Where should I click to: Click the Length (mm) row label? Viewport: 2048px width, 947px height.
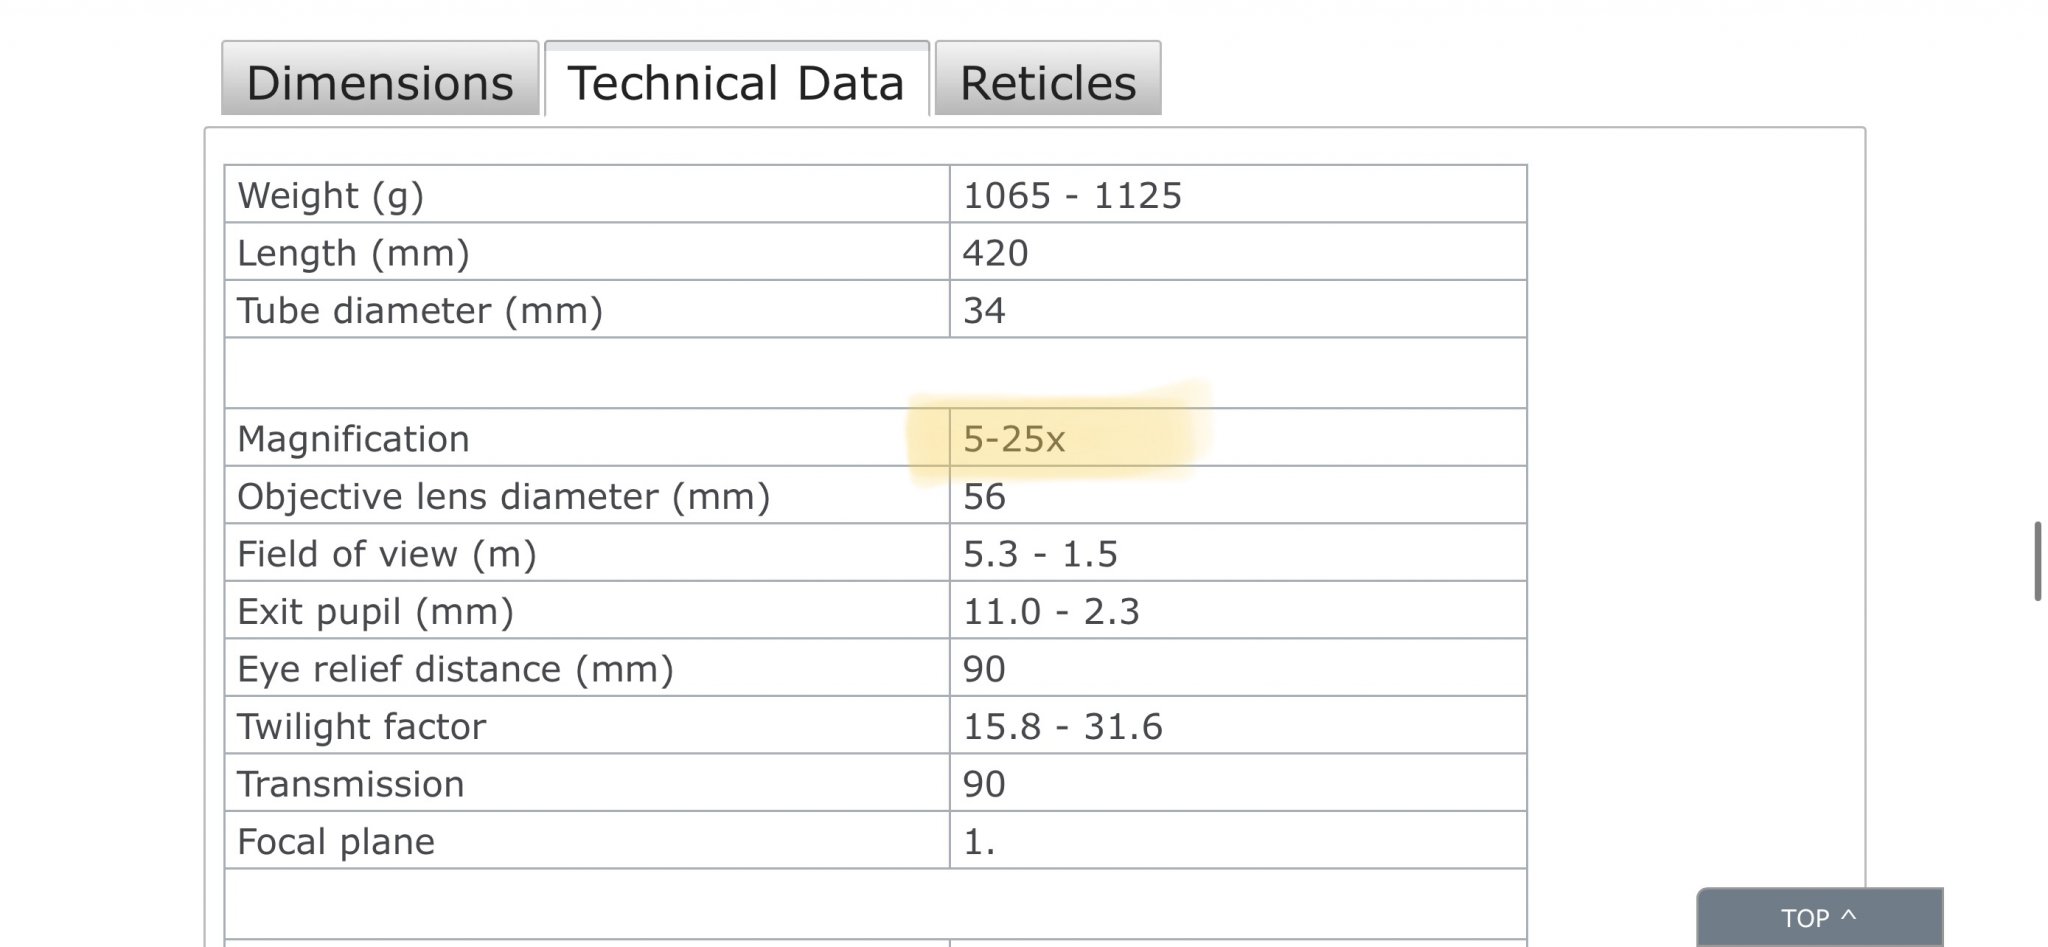tap(353, 253)
